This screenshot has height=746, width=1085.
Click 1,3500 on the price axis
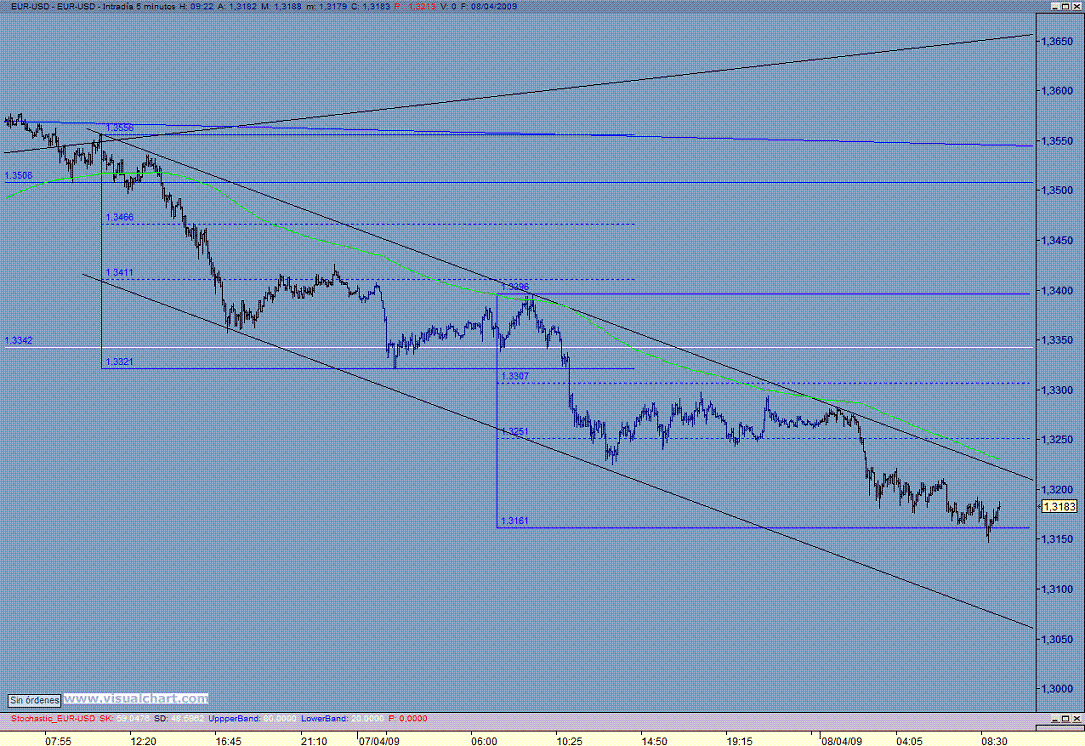click(1057, 190)
